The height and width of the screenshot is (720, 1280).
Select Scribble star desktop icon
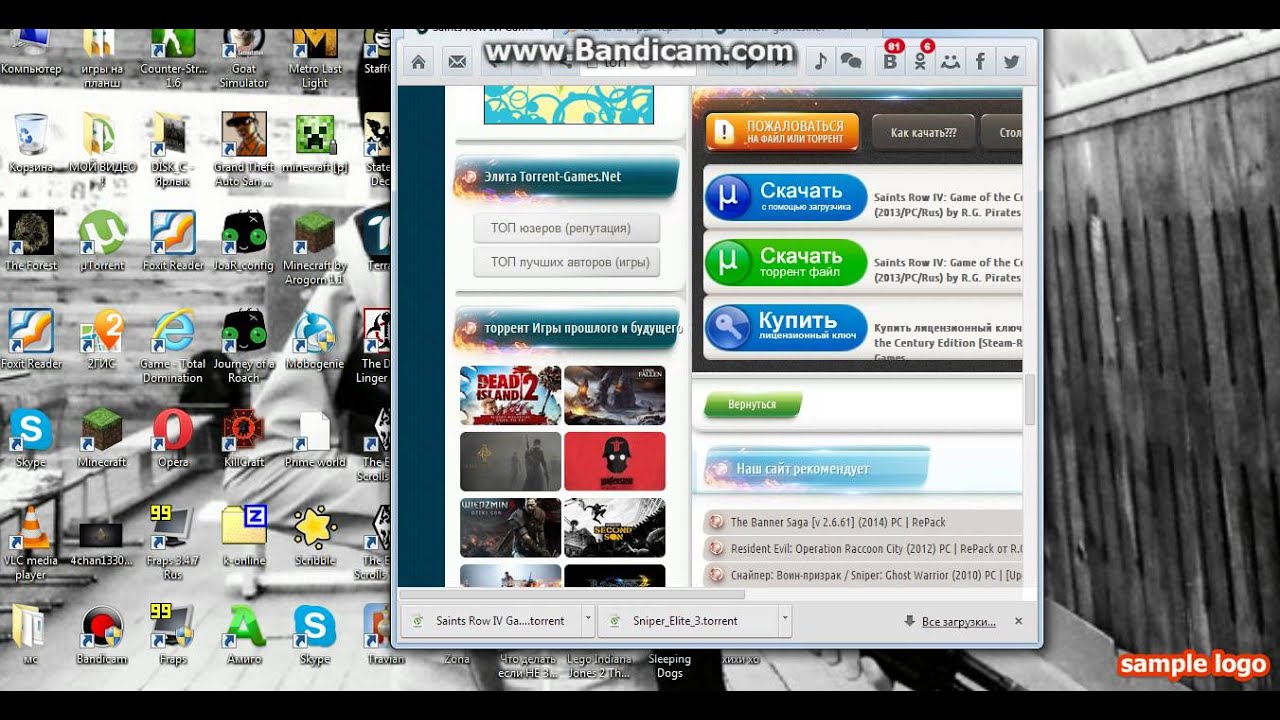[315, 535]
